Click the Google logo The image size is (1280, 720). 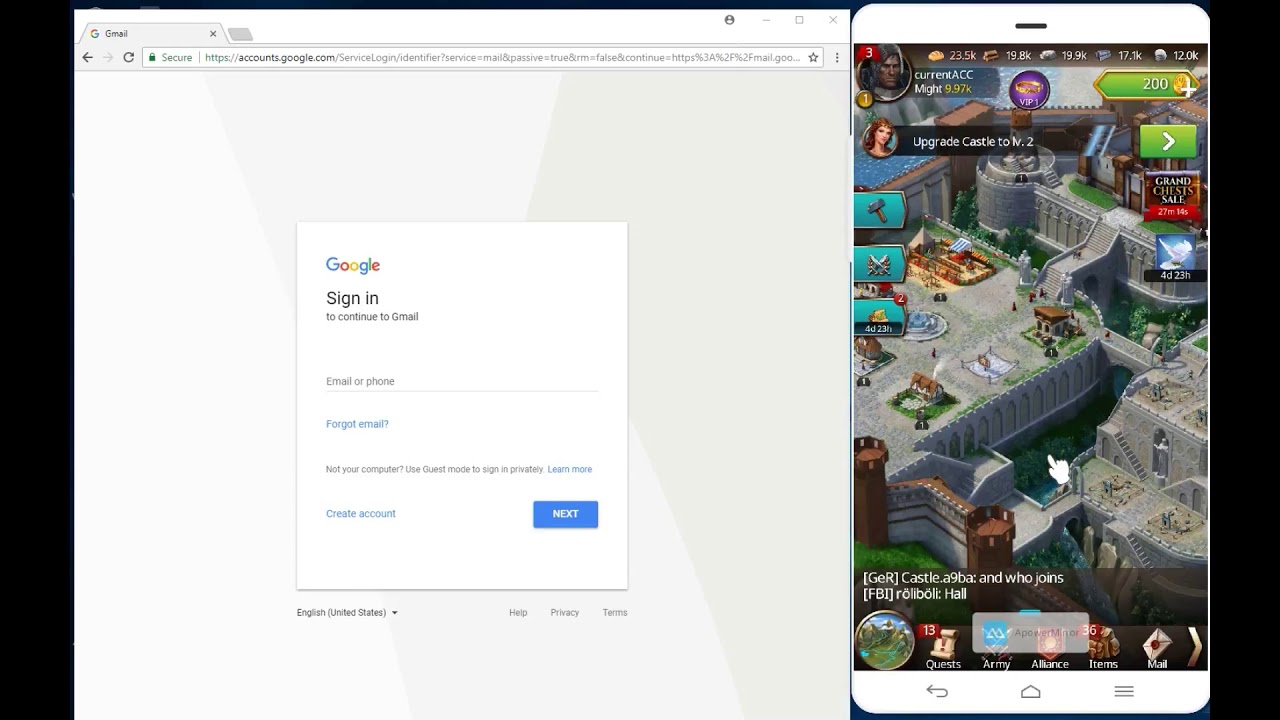click(353, 265)
